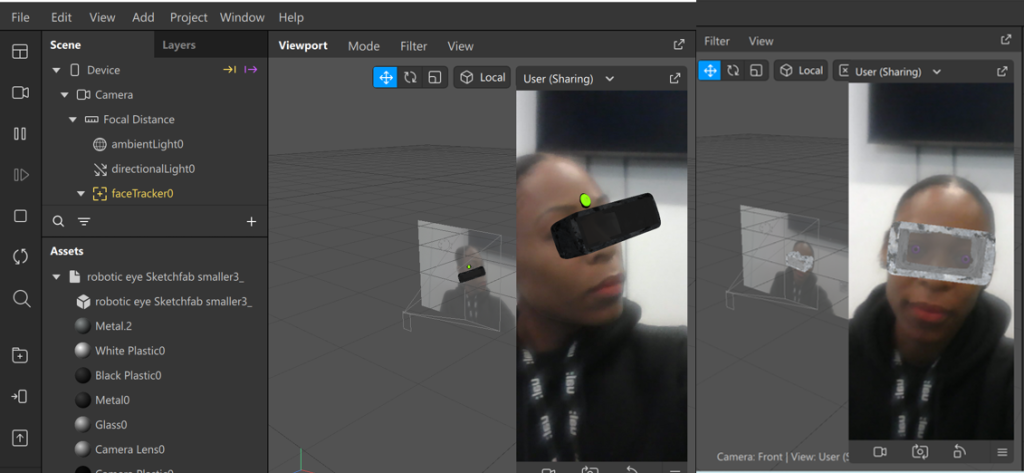Collapse the Focal Distance node

(x=72, y=120)
